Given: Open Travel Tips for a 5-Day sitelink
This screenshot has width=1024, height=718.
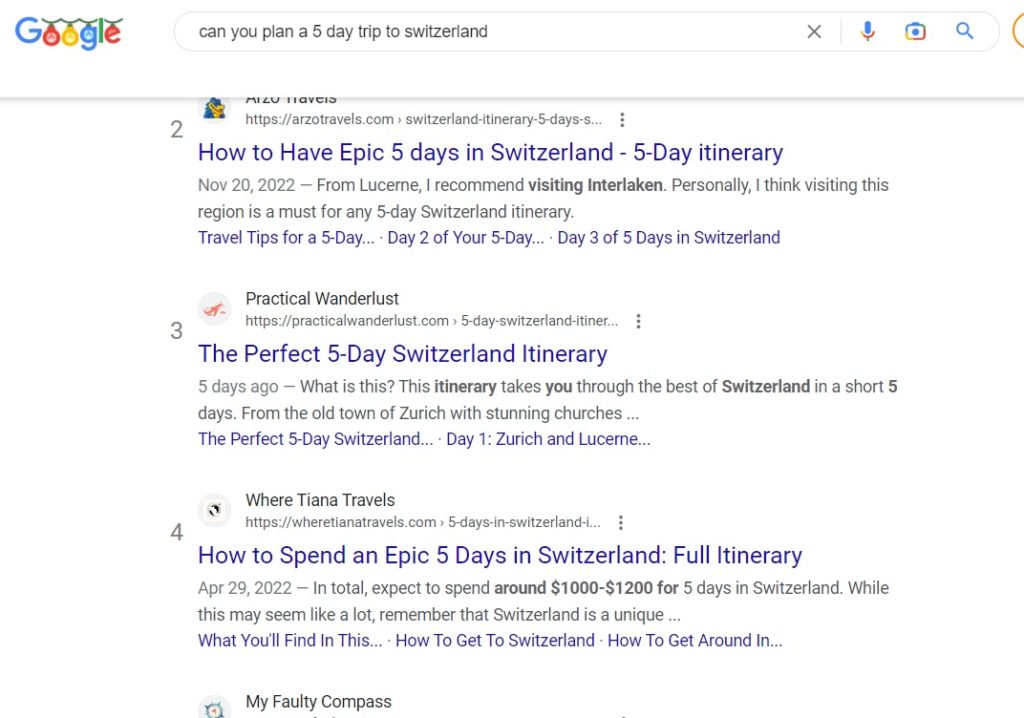Looking at the screenshot, I should 286,237.
